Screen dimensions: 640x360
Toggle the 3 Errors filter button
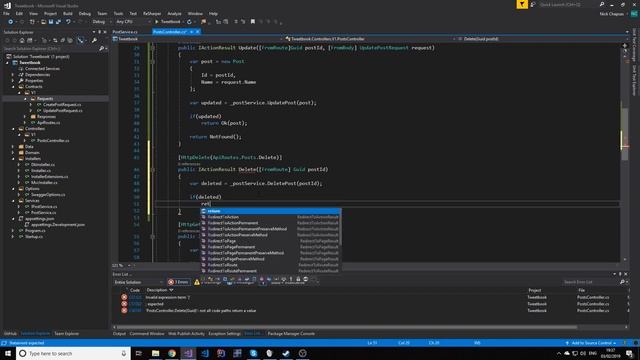178,282
